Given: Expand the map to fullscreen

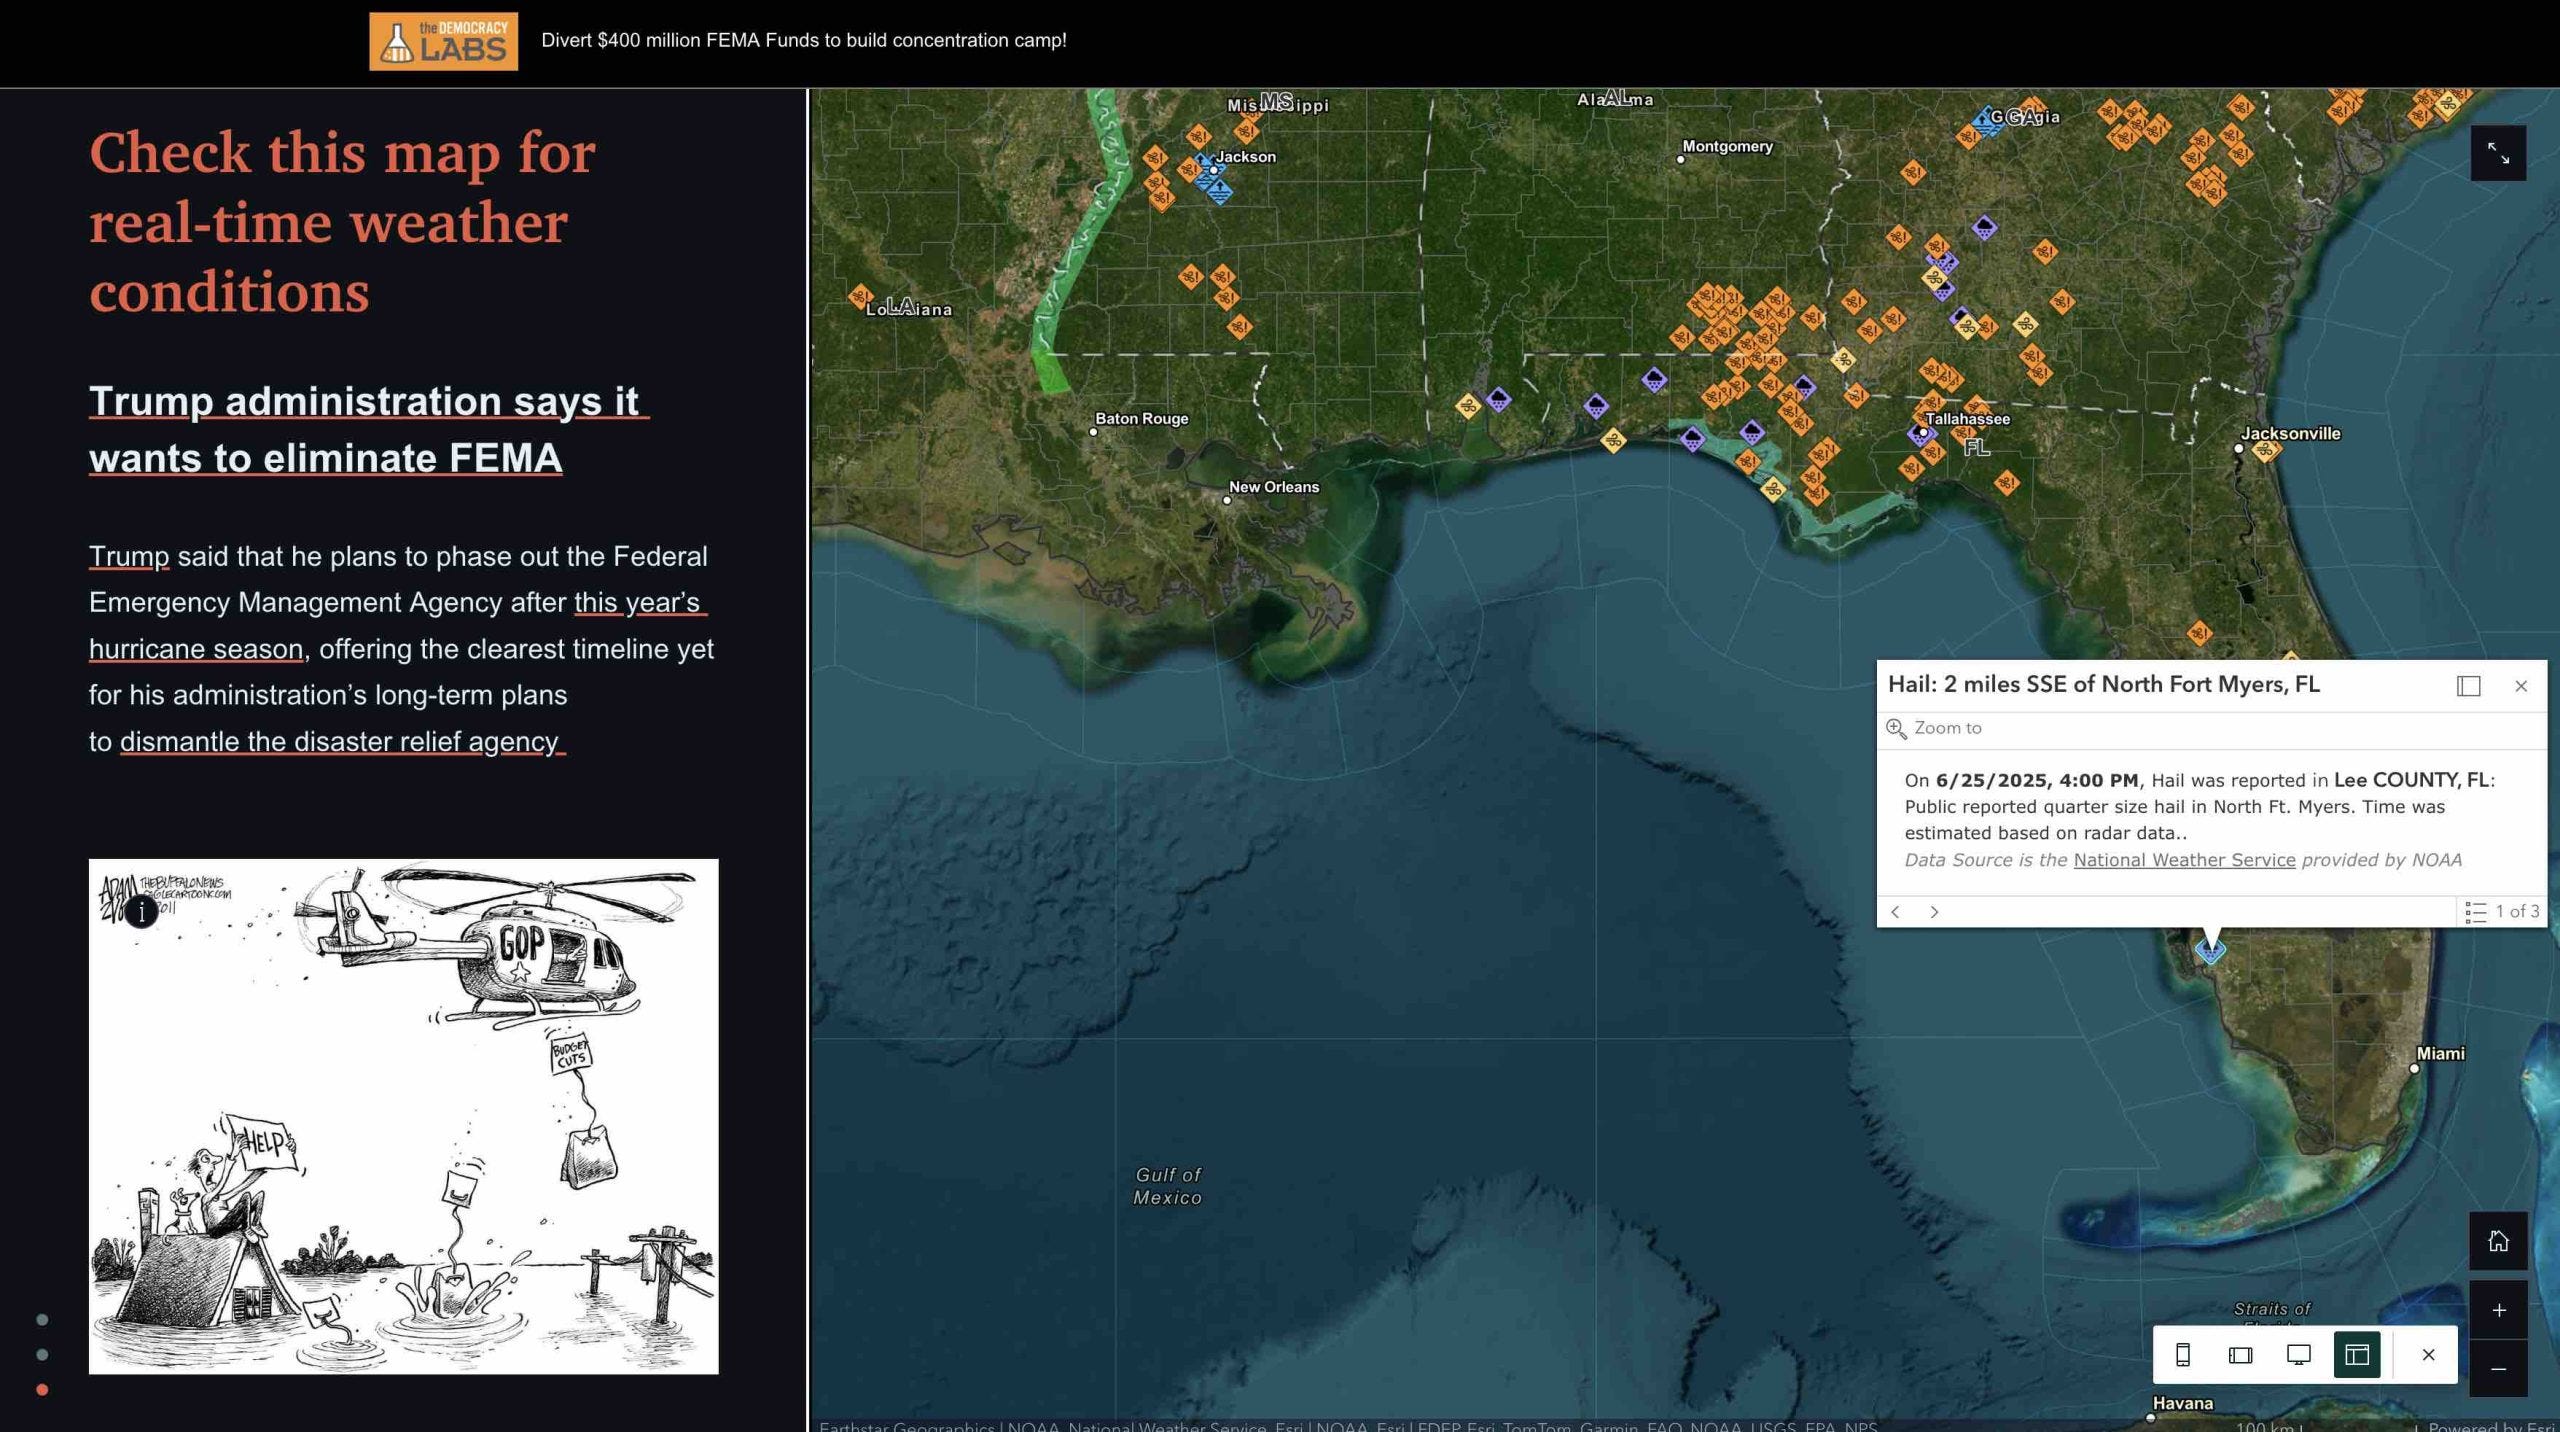Looking at the screenshot, I should pos(2498,153).
